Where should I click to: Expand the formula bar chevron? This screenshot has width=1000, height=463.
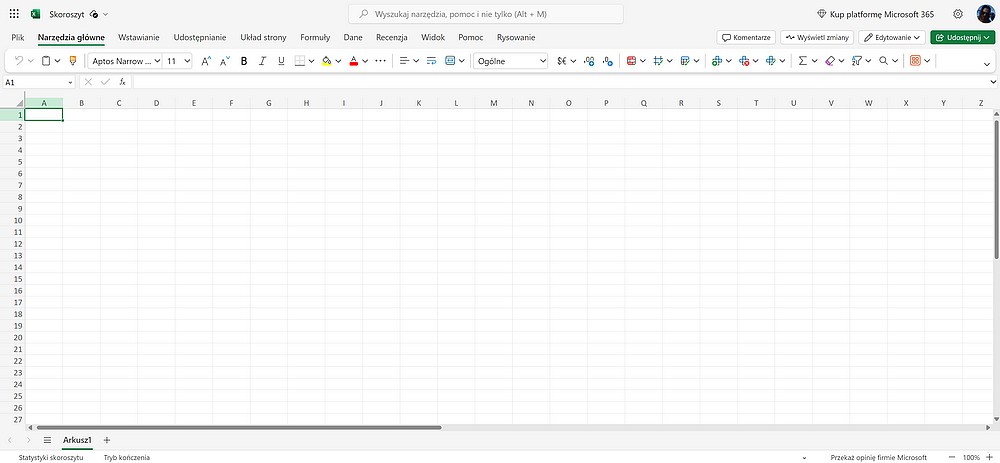pyautogui.click(x=993, y=82)
